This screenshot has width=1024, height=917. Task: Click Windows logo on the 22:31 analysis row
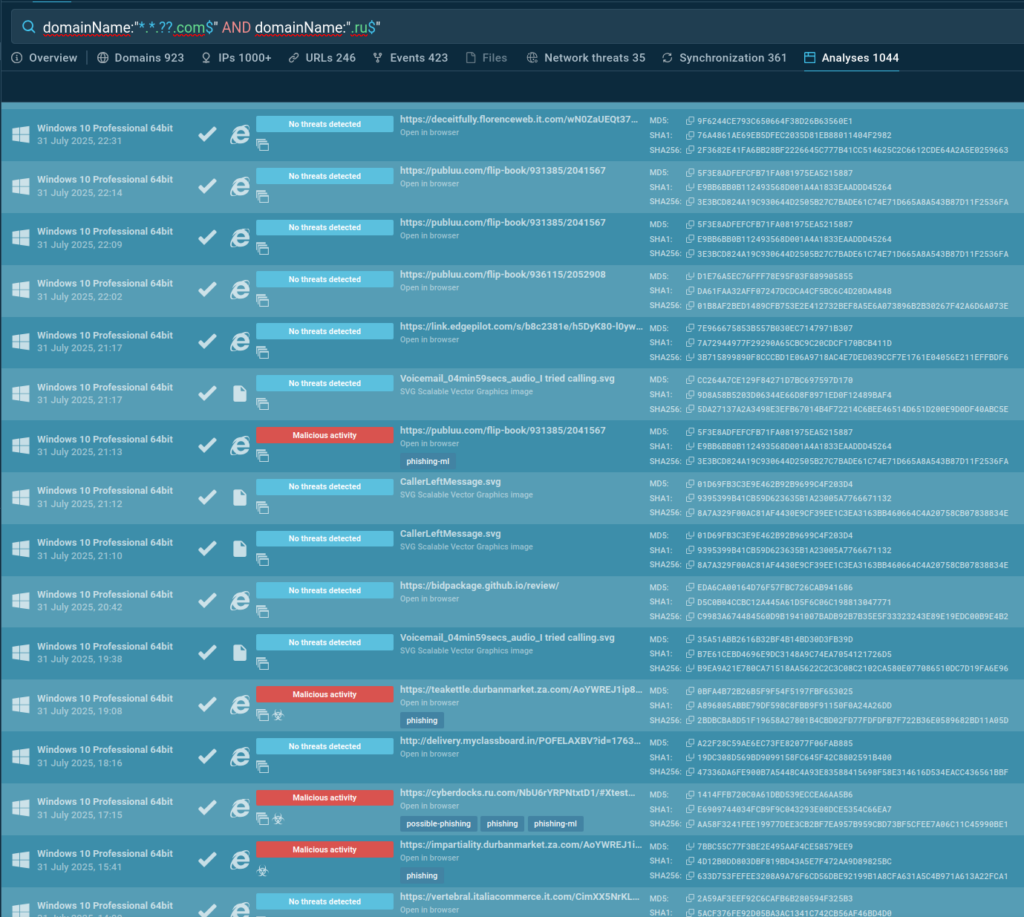point(20,134)
